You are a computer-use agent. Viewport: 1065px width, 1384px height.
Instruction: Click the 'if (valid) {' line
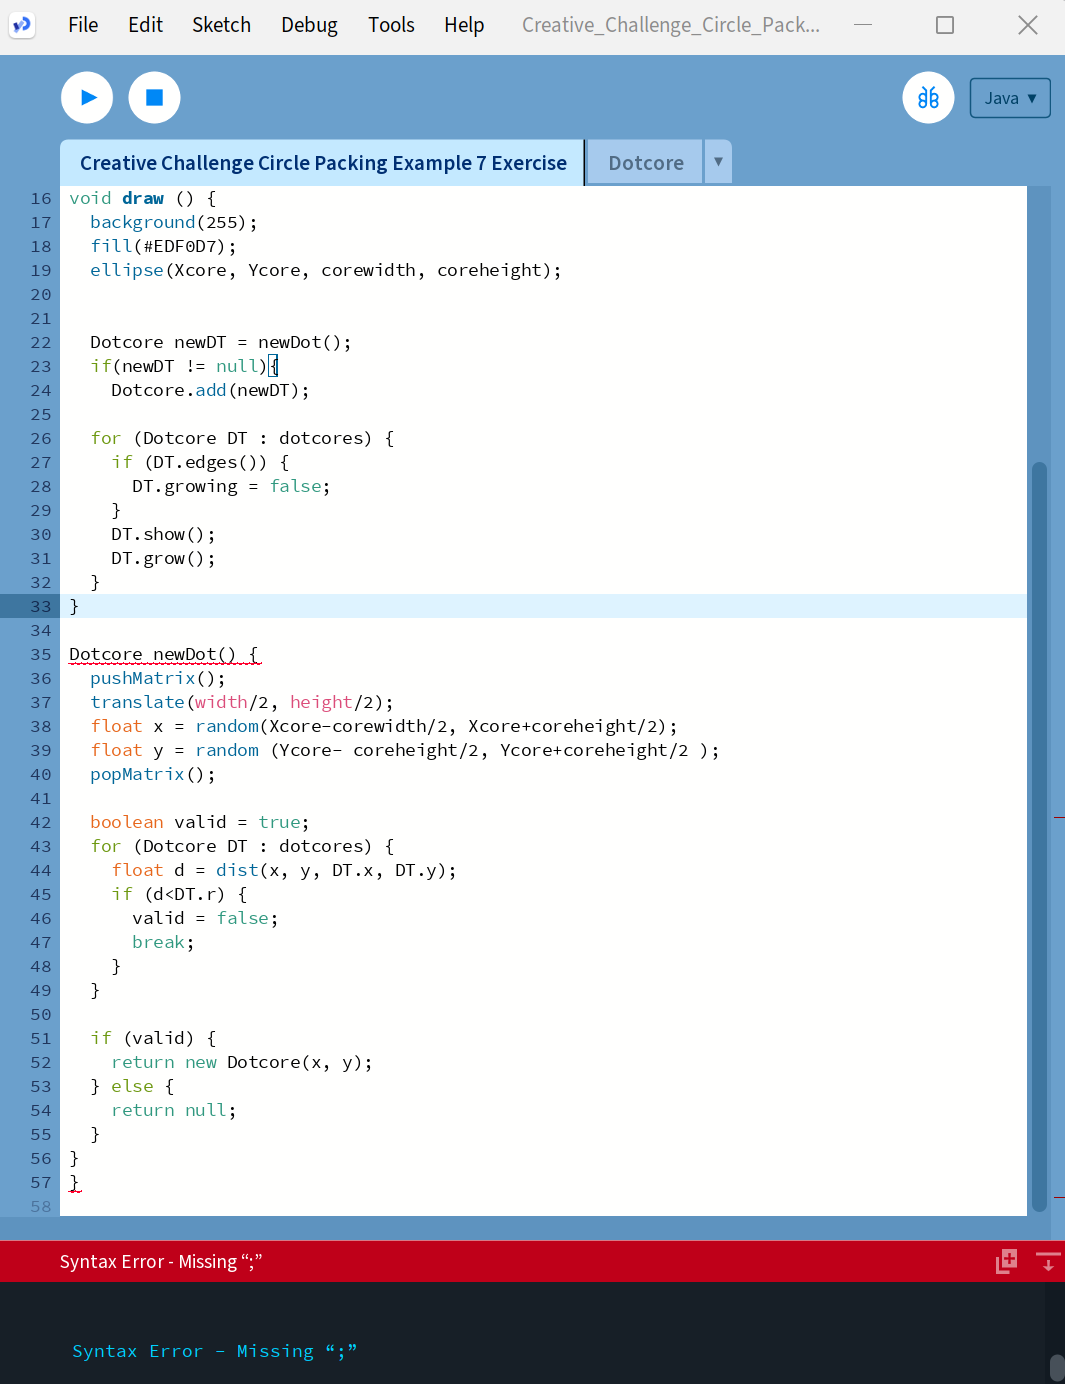153,1038
